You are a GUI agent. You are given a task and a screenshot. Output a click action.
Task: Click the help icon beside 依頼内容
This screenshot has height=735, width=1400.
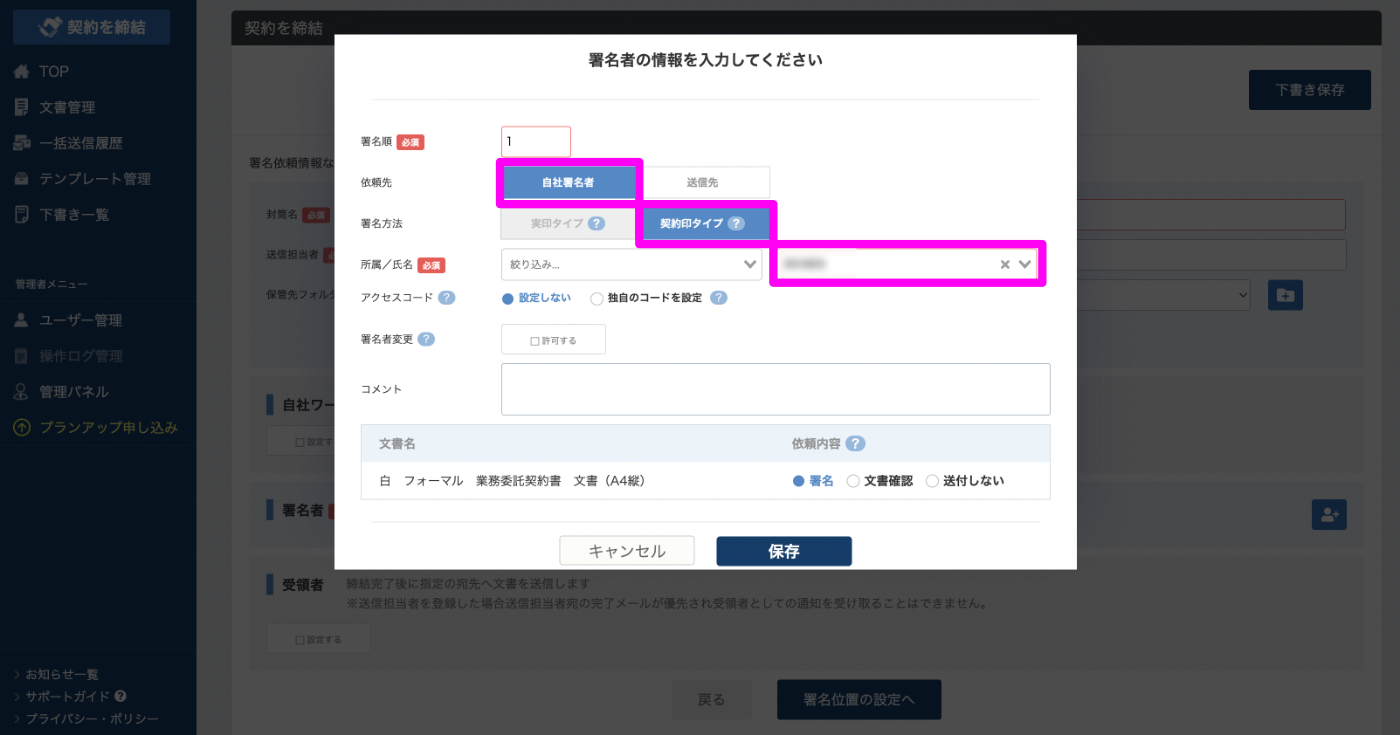tap(856, 444)
